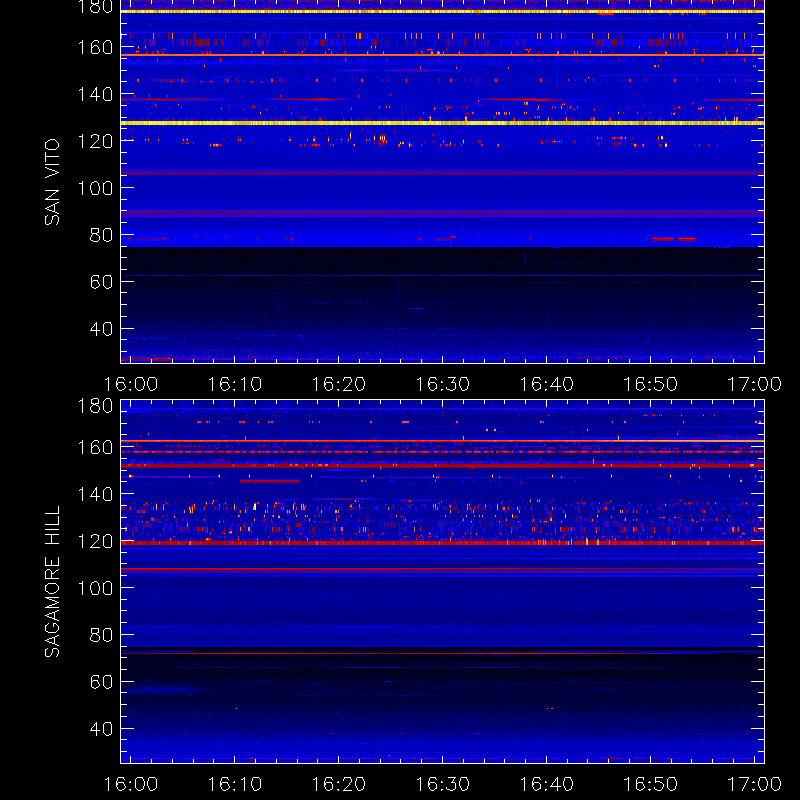Select the 140 frequency tick of San Vito plot

coord(95,94)
